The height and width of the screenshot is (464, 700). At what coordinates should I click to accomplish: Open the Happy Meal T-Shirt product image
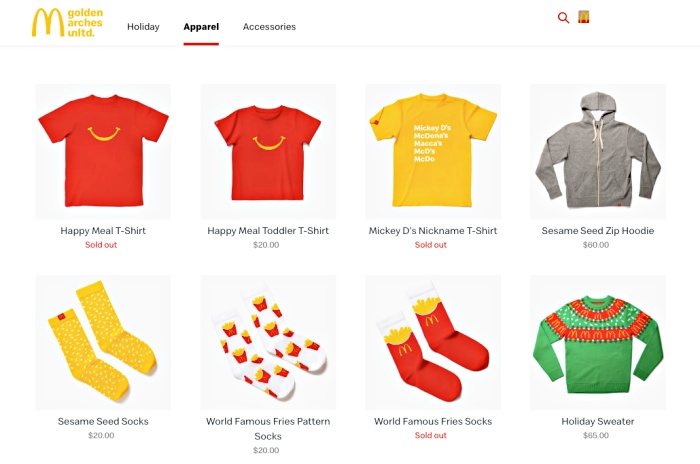(x=103, y=152)
